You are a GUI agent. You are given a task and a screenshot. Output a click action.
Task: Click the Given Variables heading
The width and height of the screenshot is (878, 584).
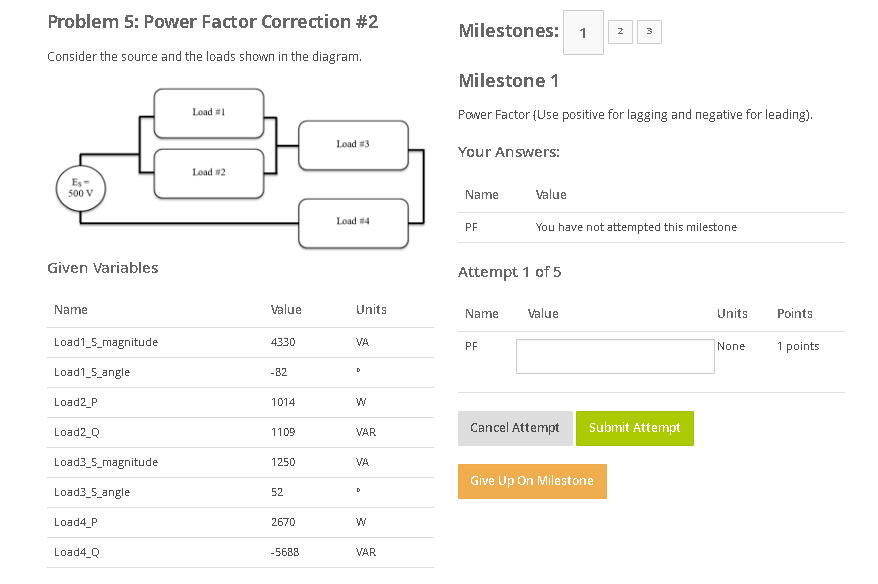coord(101,268)
